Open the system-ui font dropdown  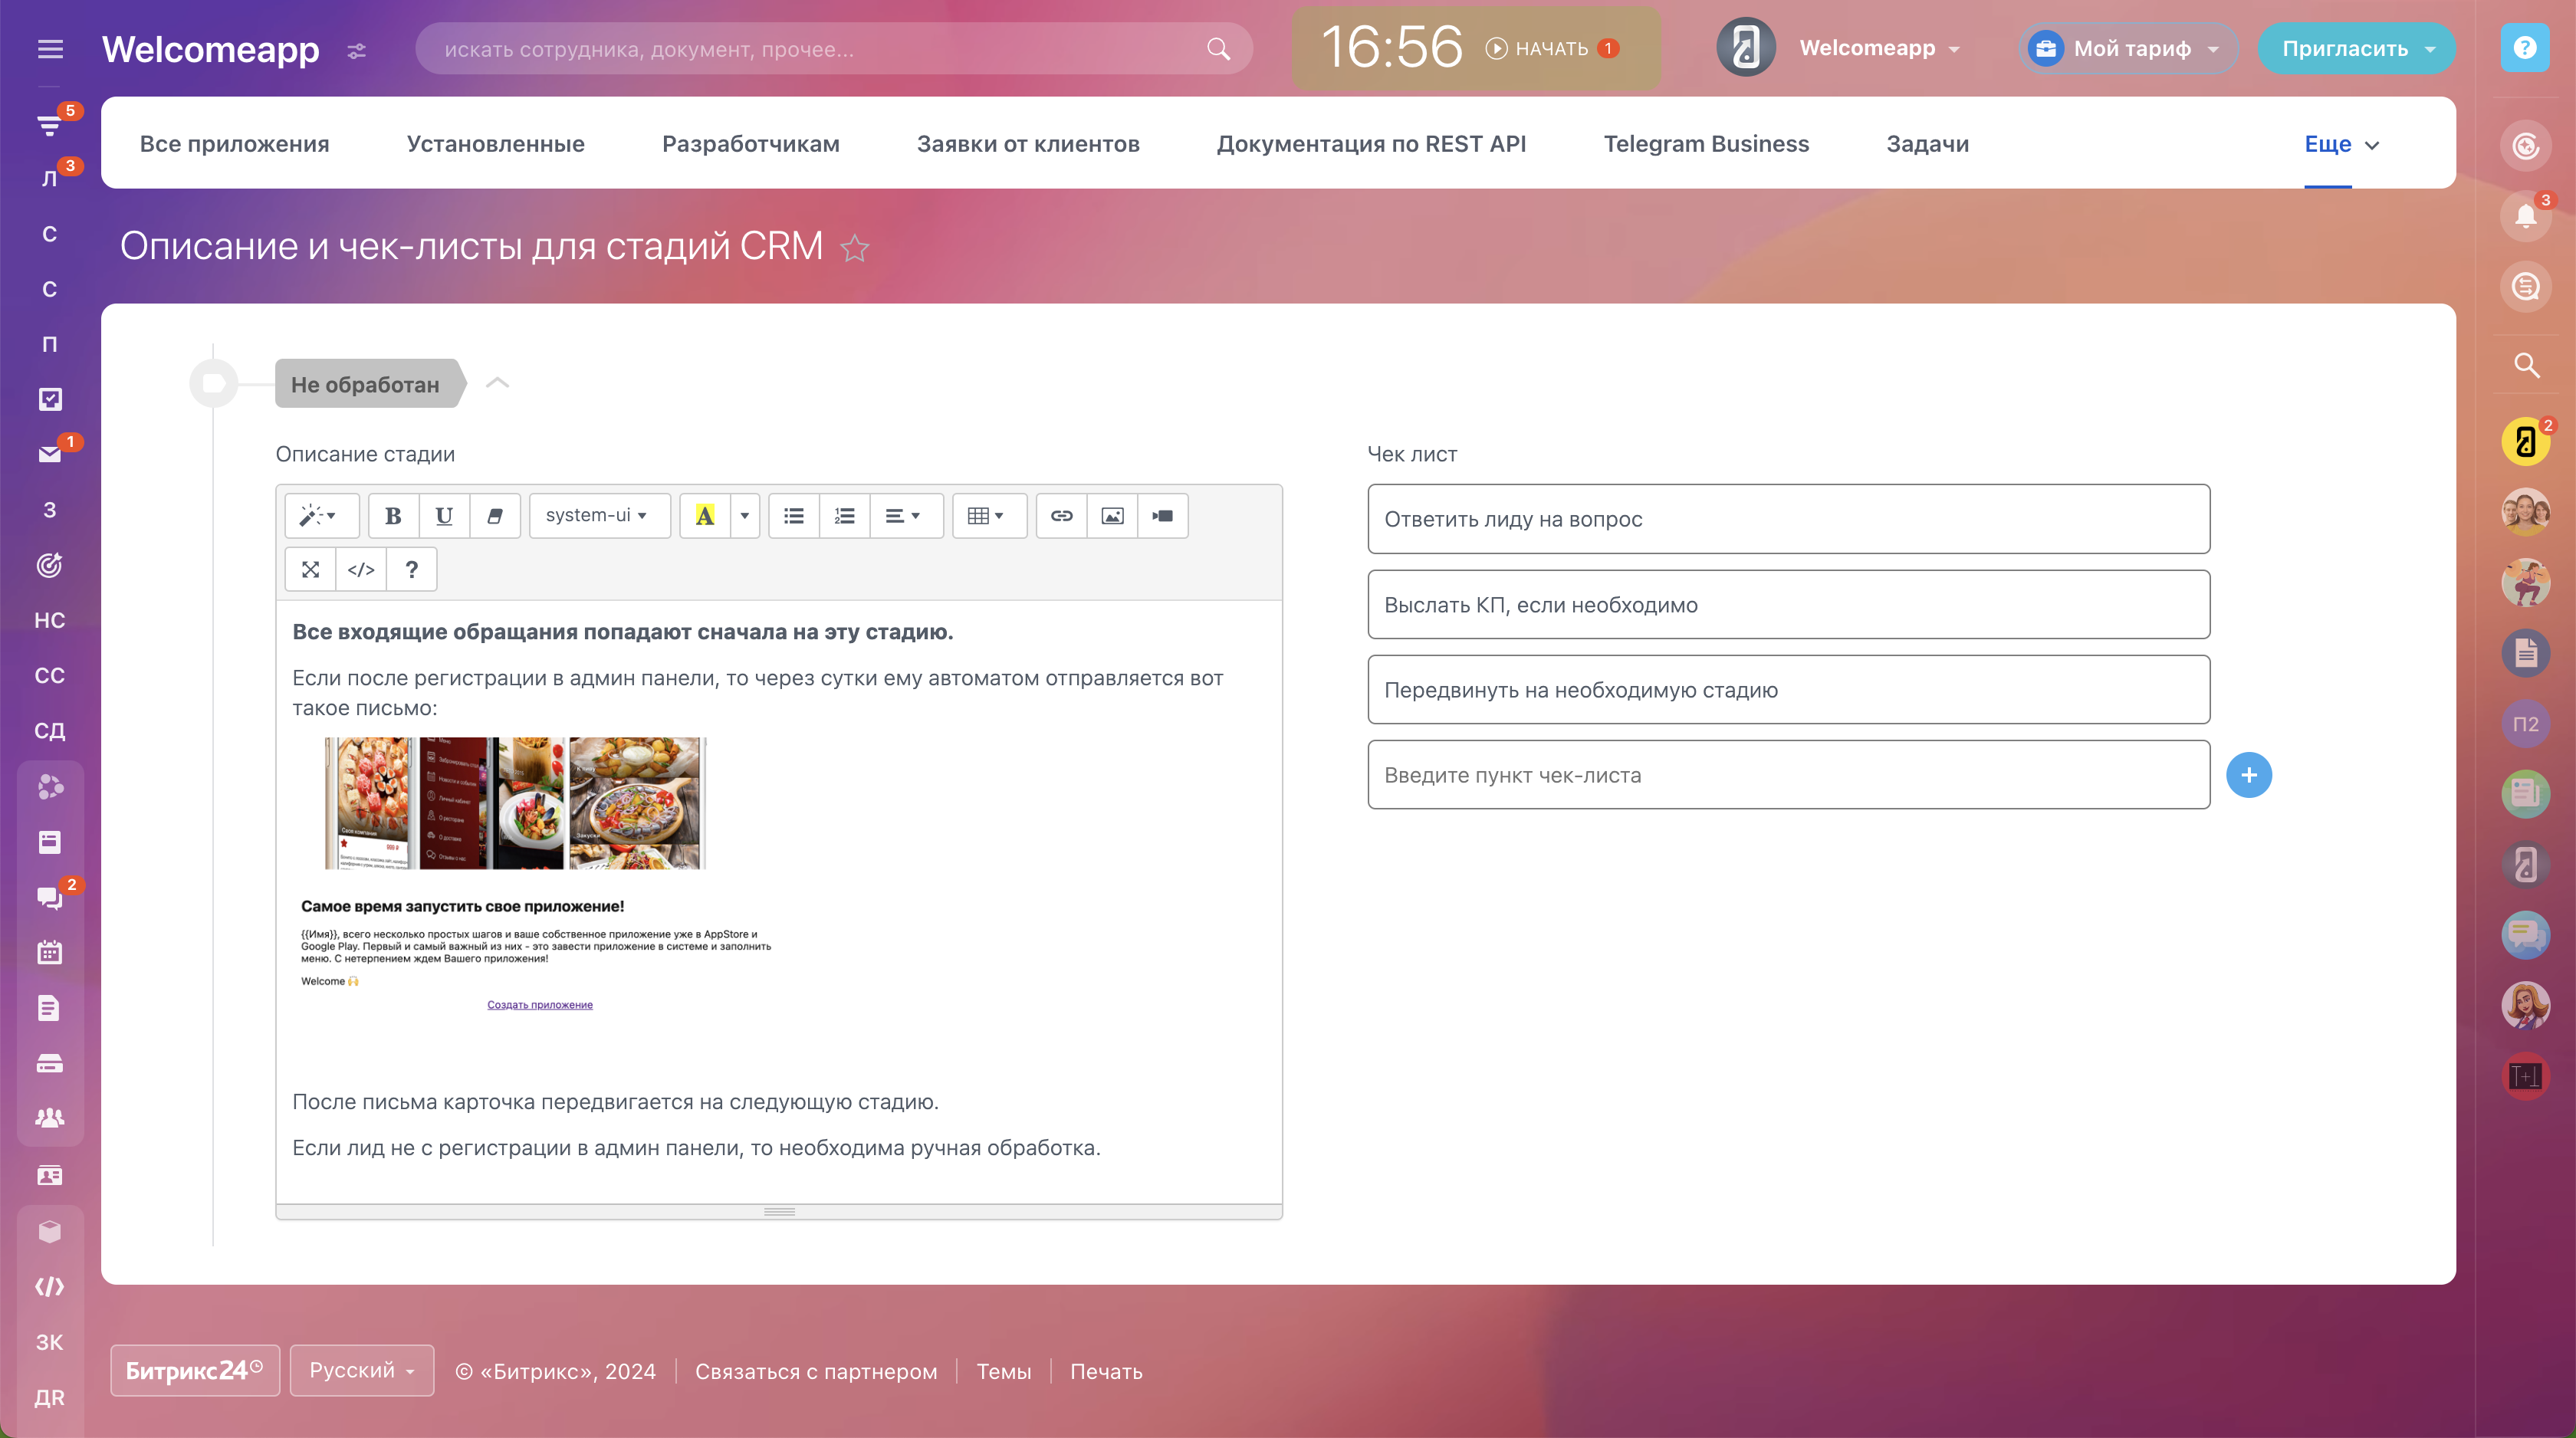pos(597,516)
